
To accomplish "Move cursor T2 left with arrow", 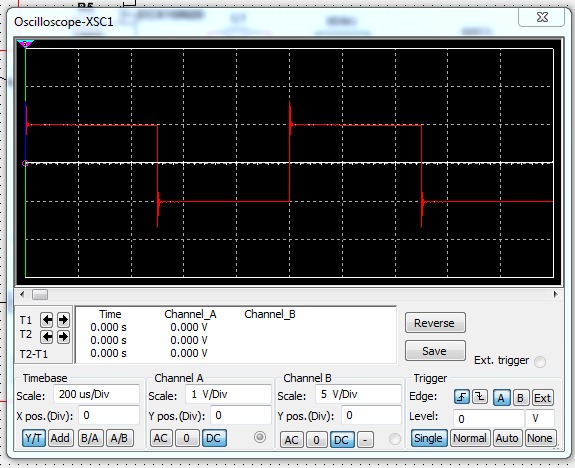I will click(x=47, y=336).
